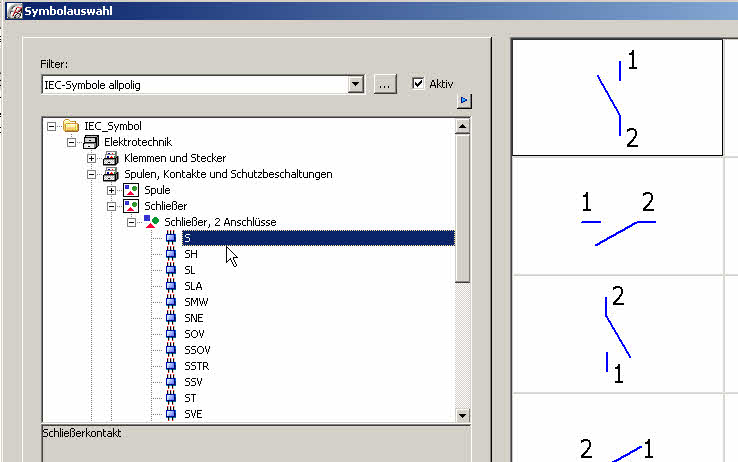
Task: Click the Elektrotechnik drawer icon
Action: 91,142
